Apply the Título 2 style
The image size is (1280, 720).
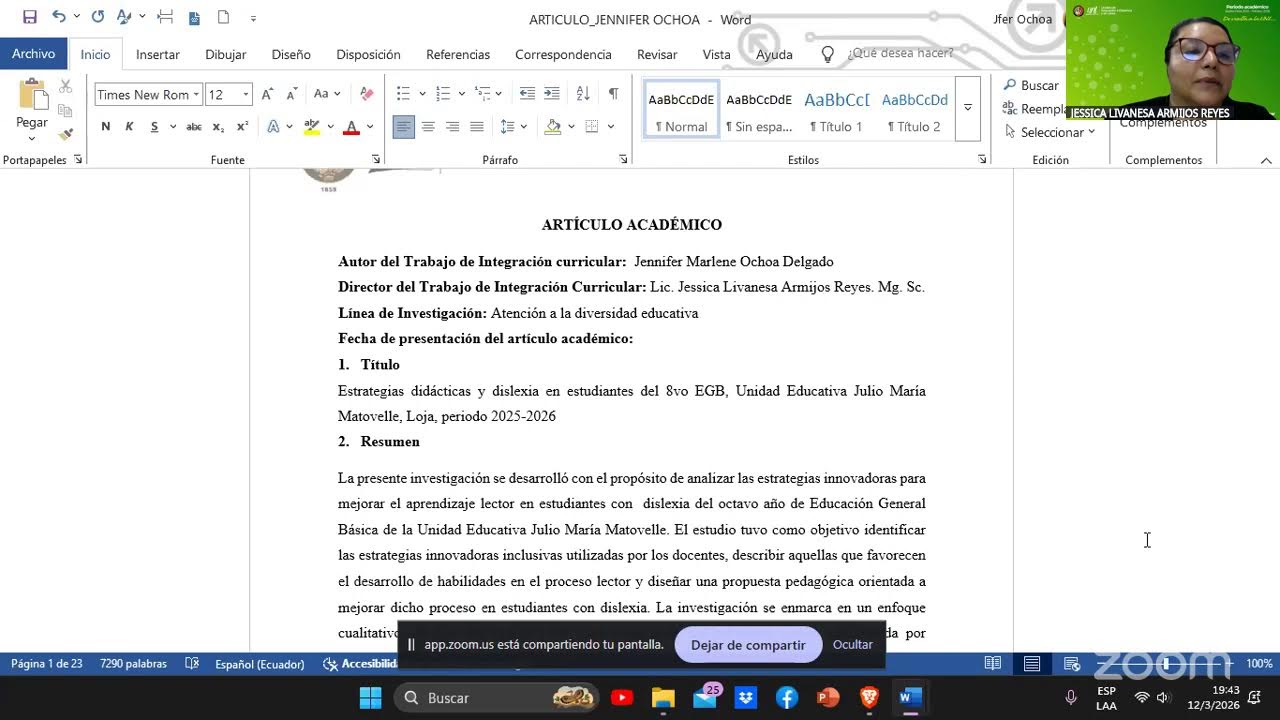914,110
